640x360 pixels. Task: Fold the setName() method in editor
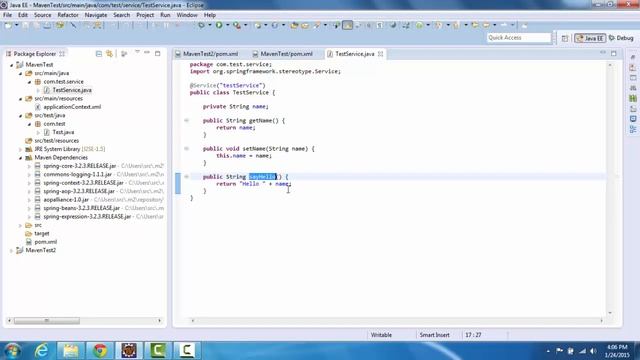point(186,149)
